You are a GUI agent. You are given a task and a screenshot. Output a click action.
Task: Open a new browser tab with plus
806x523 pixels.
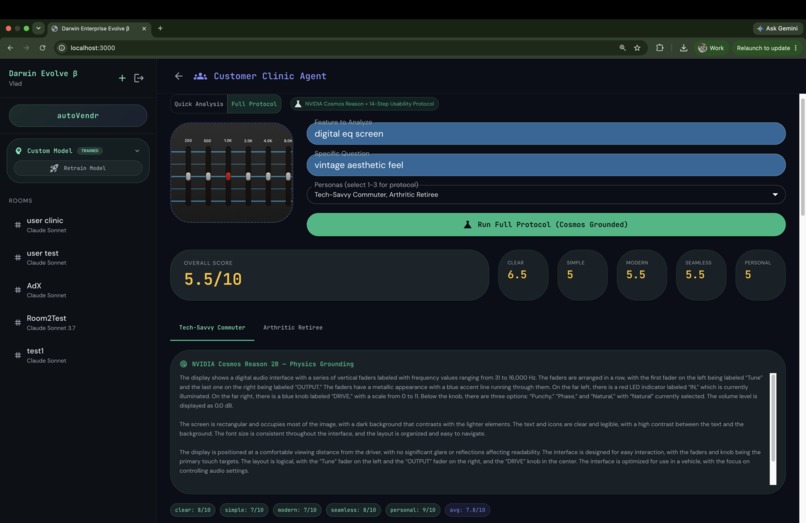[160, 28]
